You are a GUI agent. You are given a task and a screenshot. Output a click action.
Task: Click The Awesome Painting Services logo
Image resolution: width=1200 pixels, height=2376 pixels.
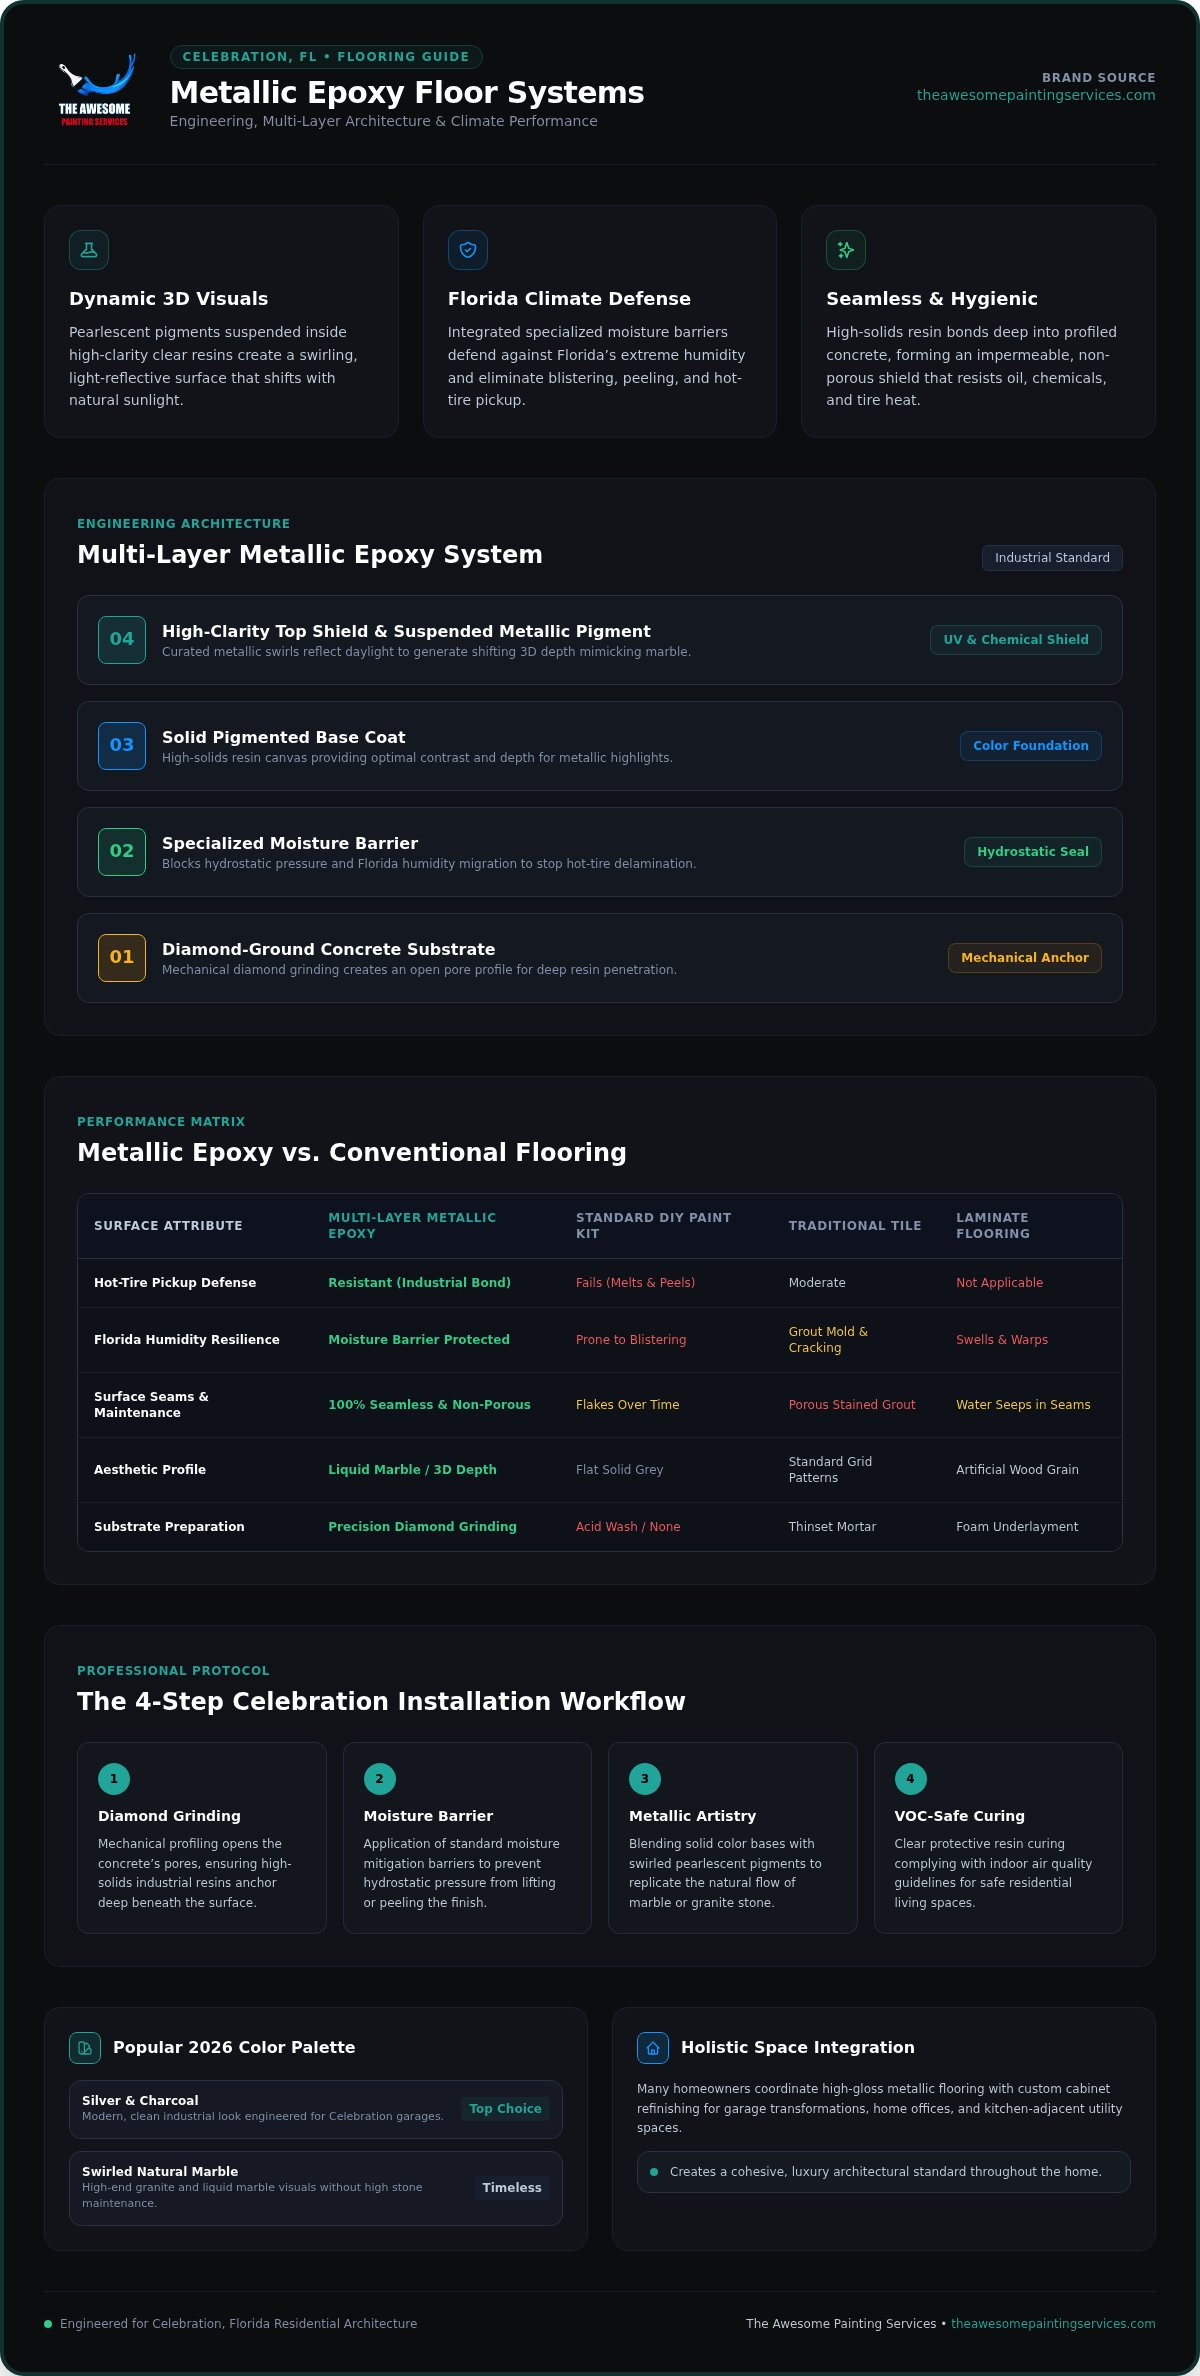pos(95,89)
